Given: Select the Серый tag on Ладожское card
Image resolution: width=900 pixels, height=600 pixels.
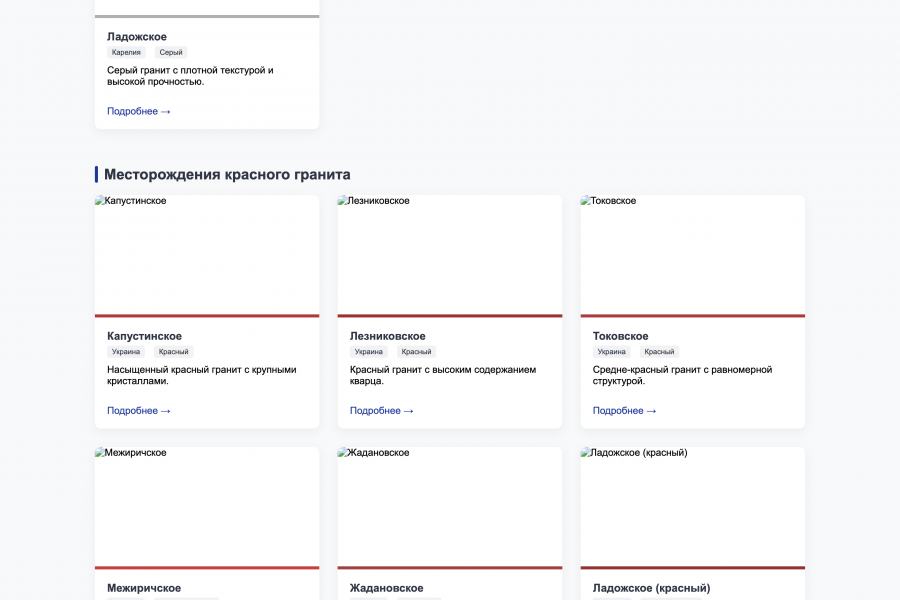Looking at the screenshot, I should pos(171,52).
